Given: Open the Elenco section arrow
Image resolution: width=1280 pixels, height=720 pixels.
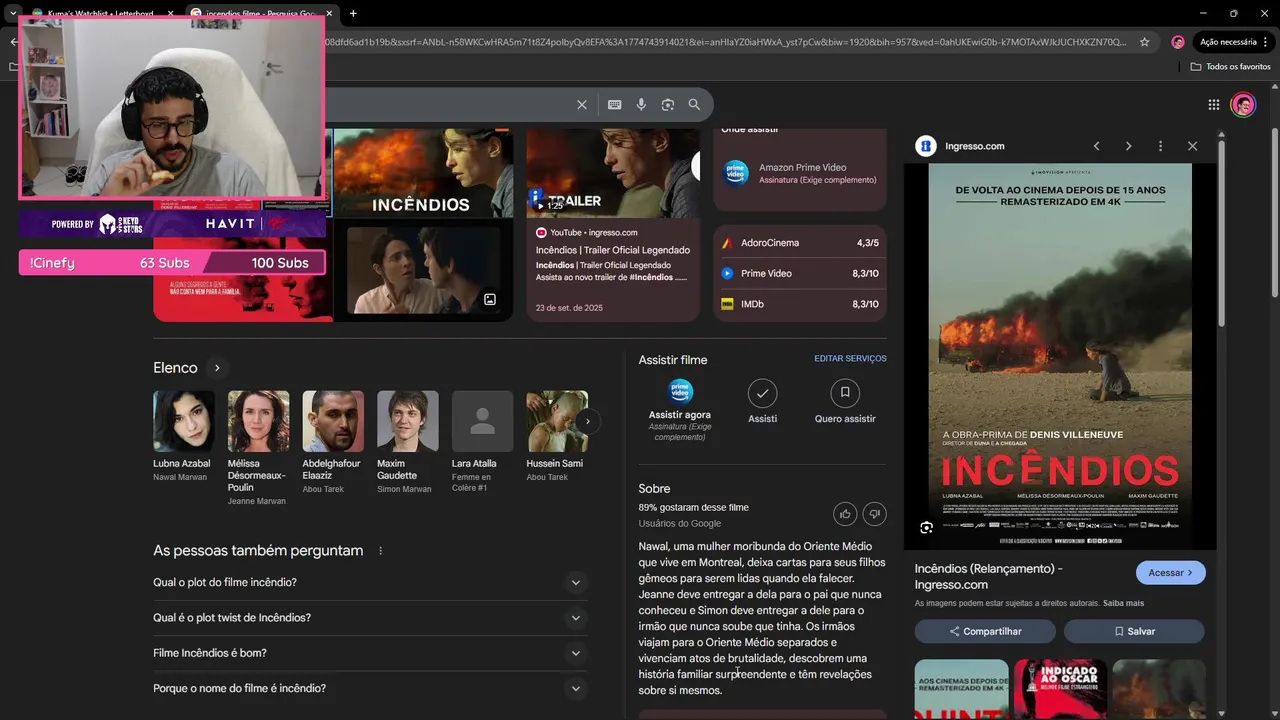Looking at the screenshot, I should point(216,368).
